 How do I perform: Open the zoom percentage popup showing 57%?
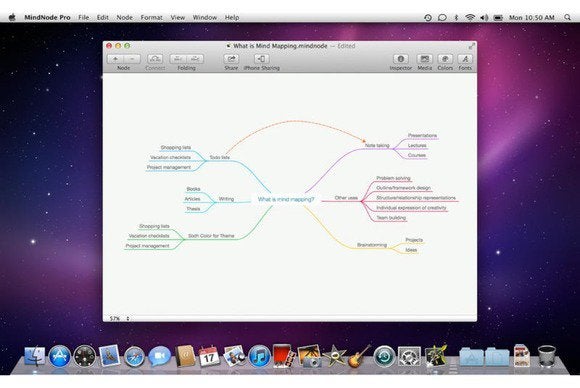coord(120,318)
